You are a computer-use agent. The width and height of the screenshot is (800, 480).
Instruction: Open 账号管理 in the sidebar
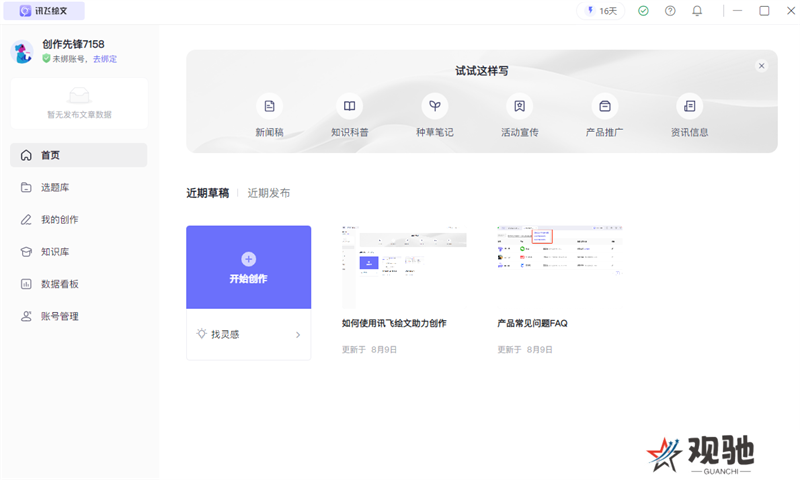[x=79, y=316]
